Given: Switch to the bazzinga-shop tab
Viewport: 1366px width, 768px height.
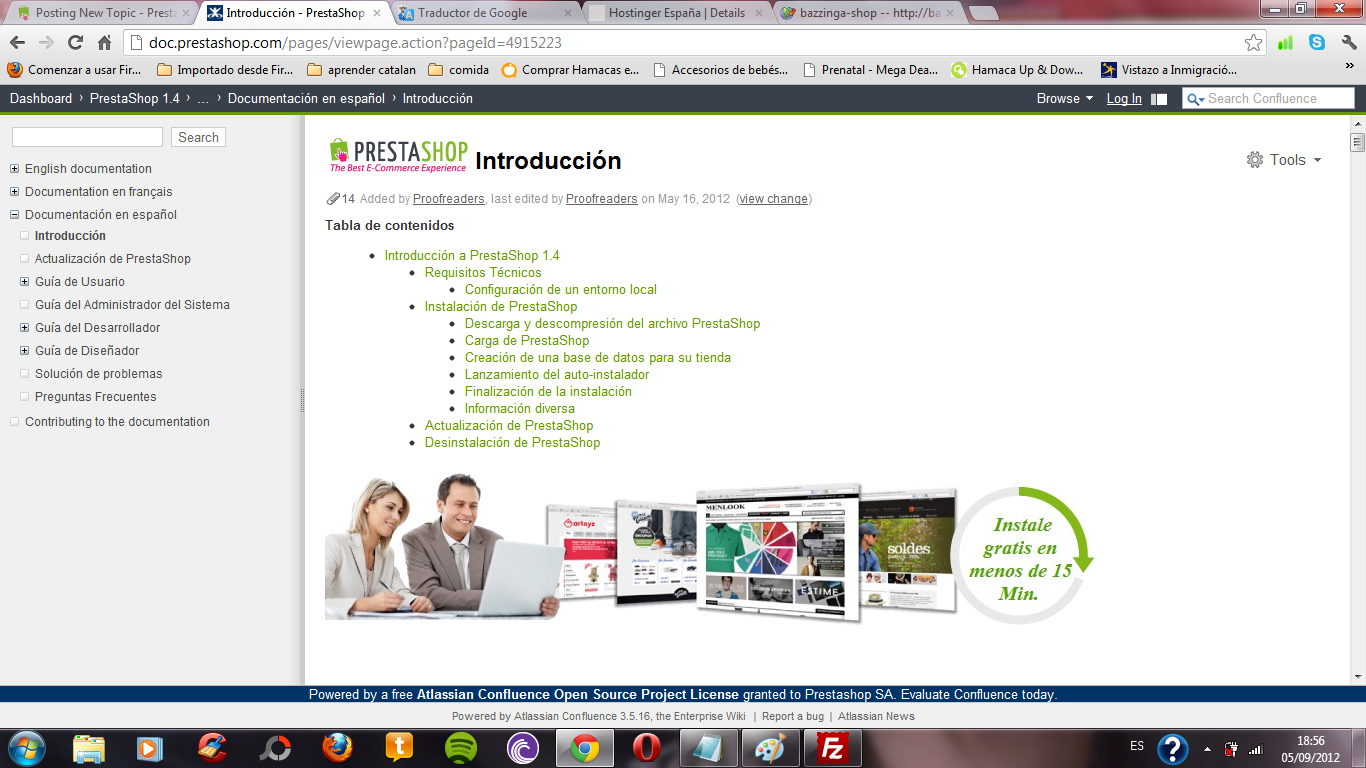Looking at the screenshot, I should point(866,13).
